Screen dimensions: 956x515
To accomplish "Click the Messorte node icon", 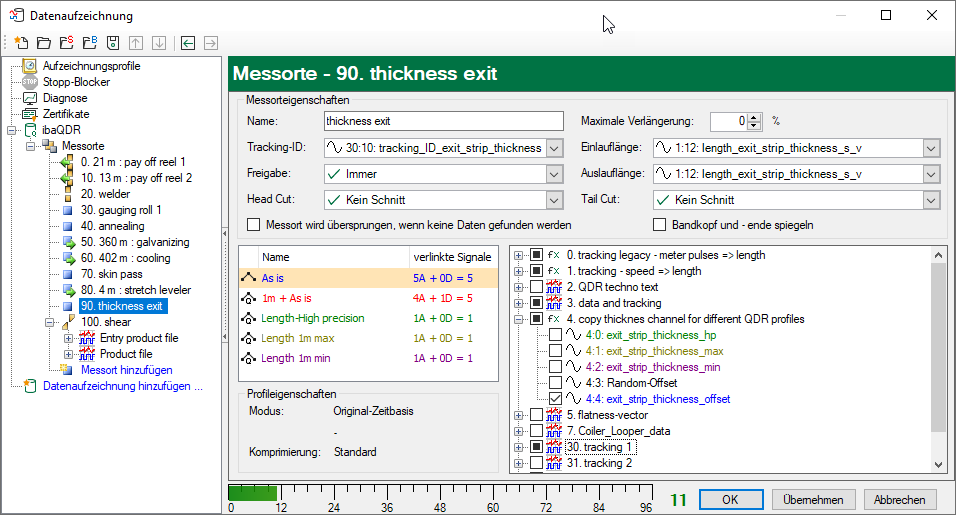I will (x=49, y=146).
